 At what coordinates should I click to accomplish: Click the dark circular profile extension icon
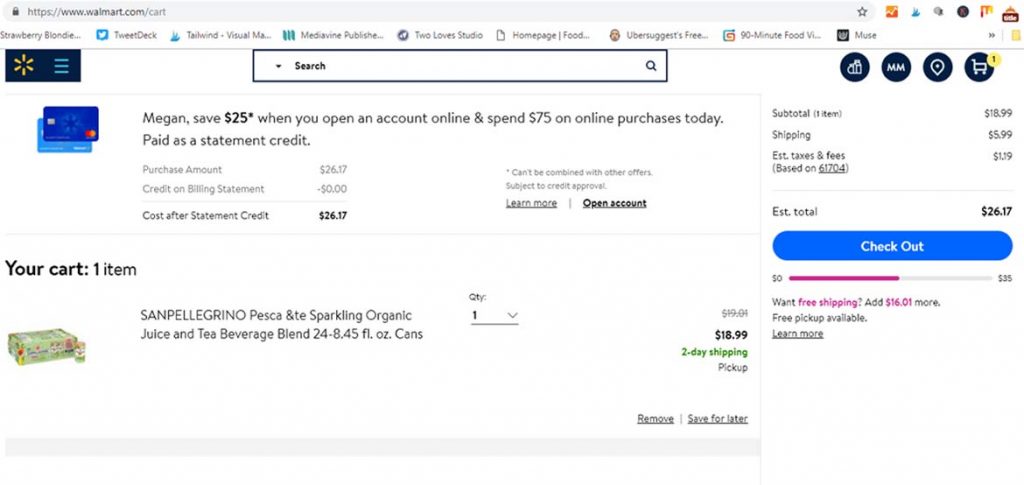(963, 12)
